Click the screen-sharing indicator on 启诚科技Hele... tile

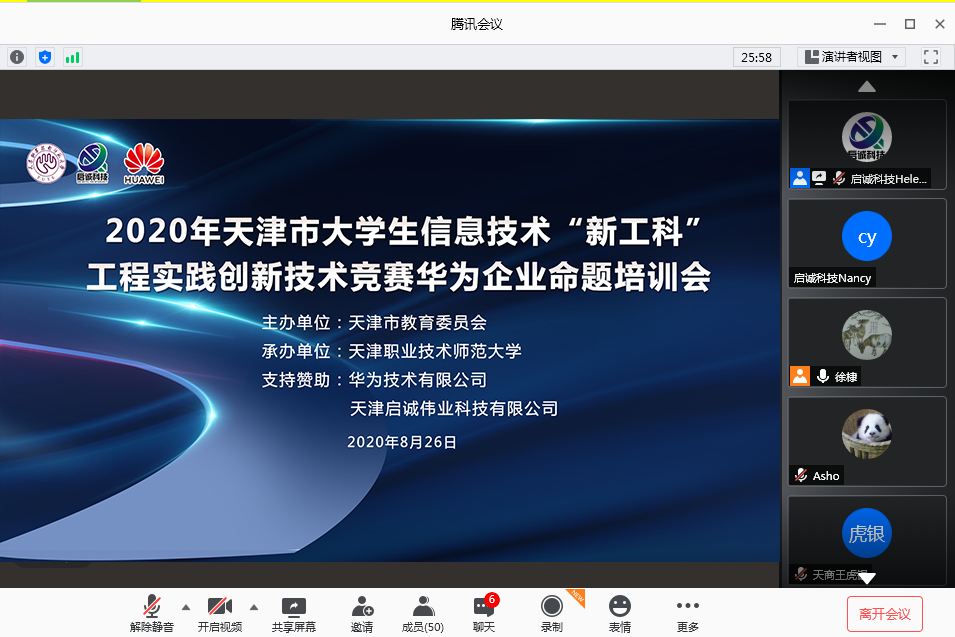(x=819, y=178)
